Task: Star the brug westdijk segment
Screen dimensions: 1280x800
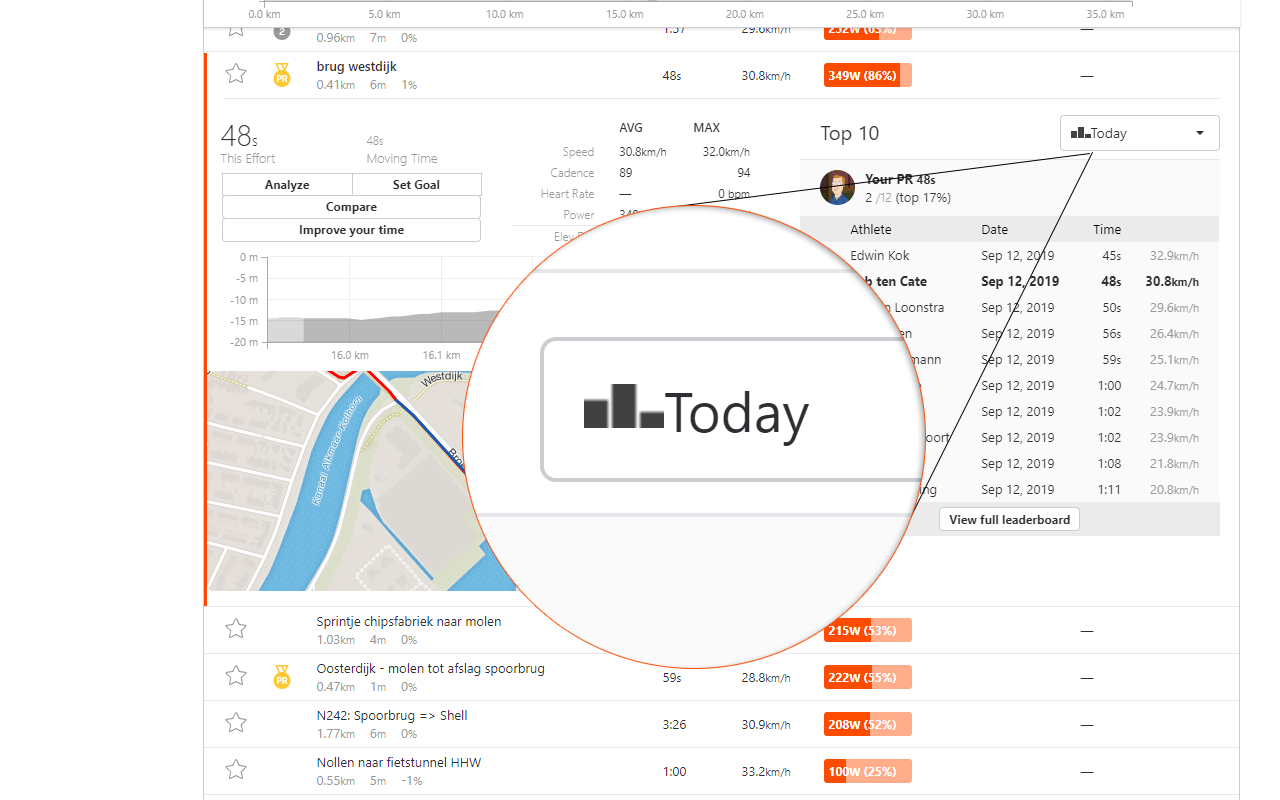Action: [235, 74]
